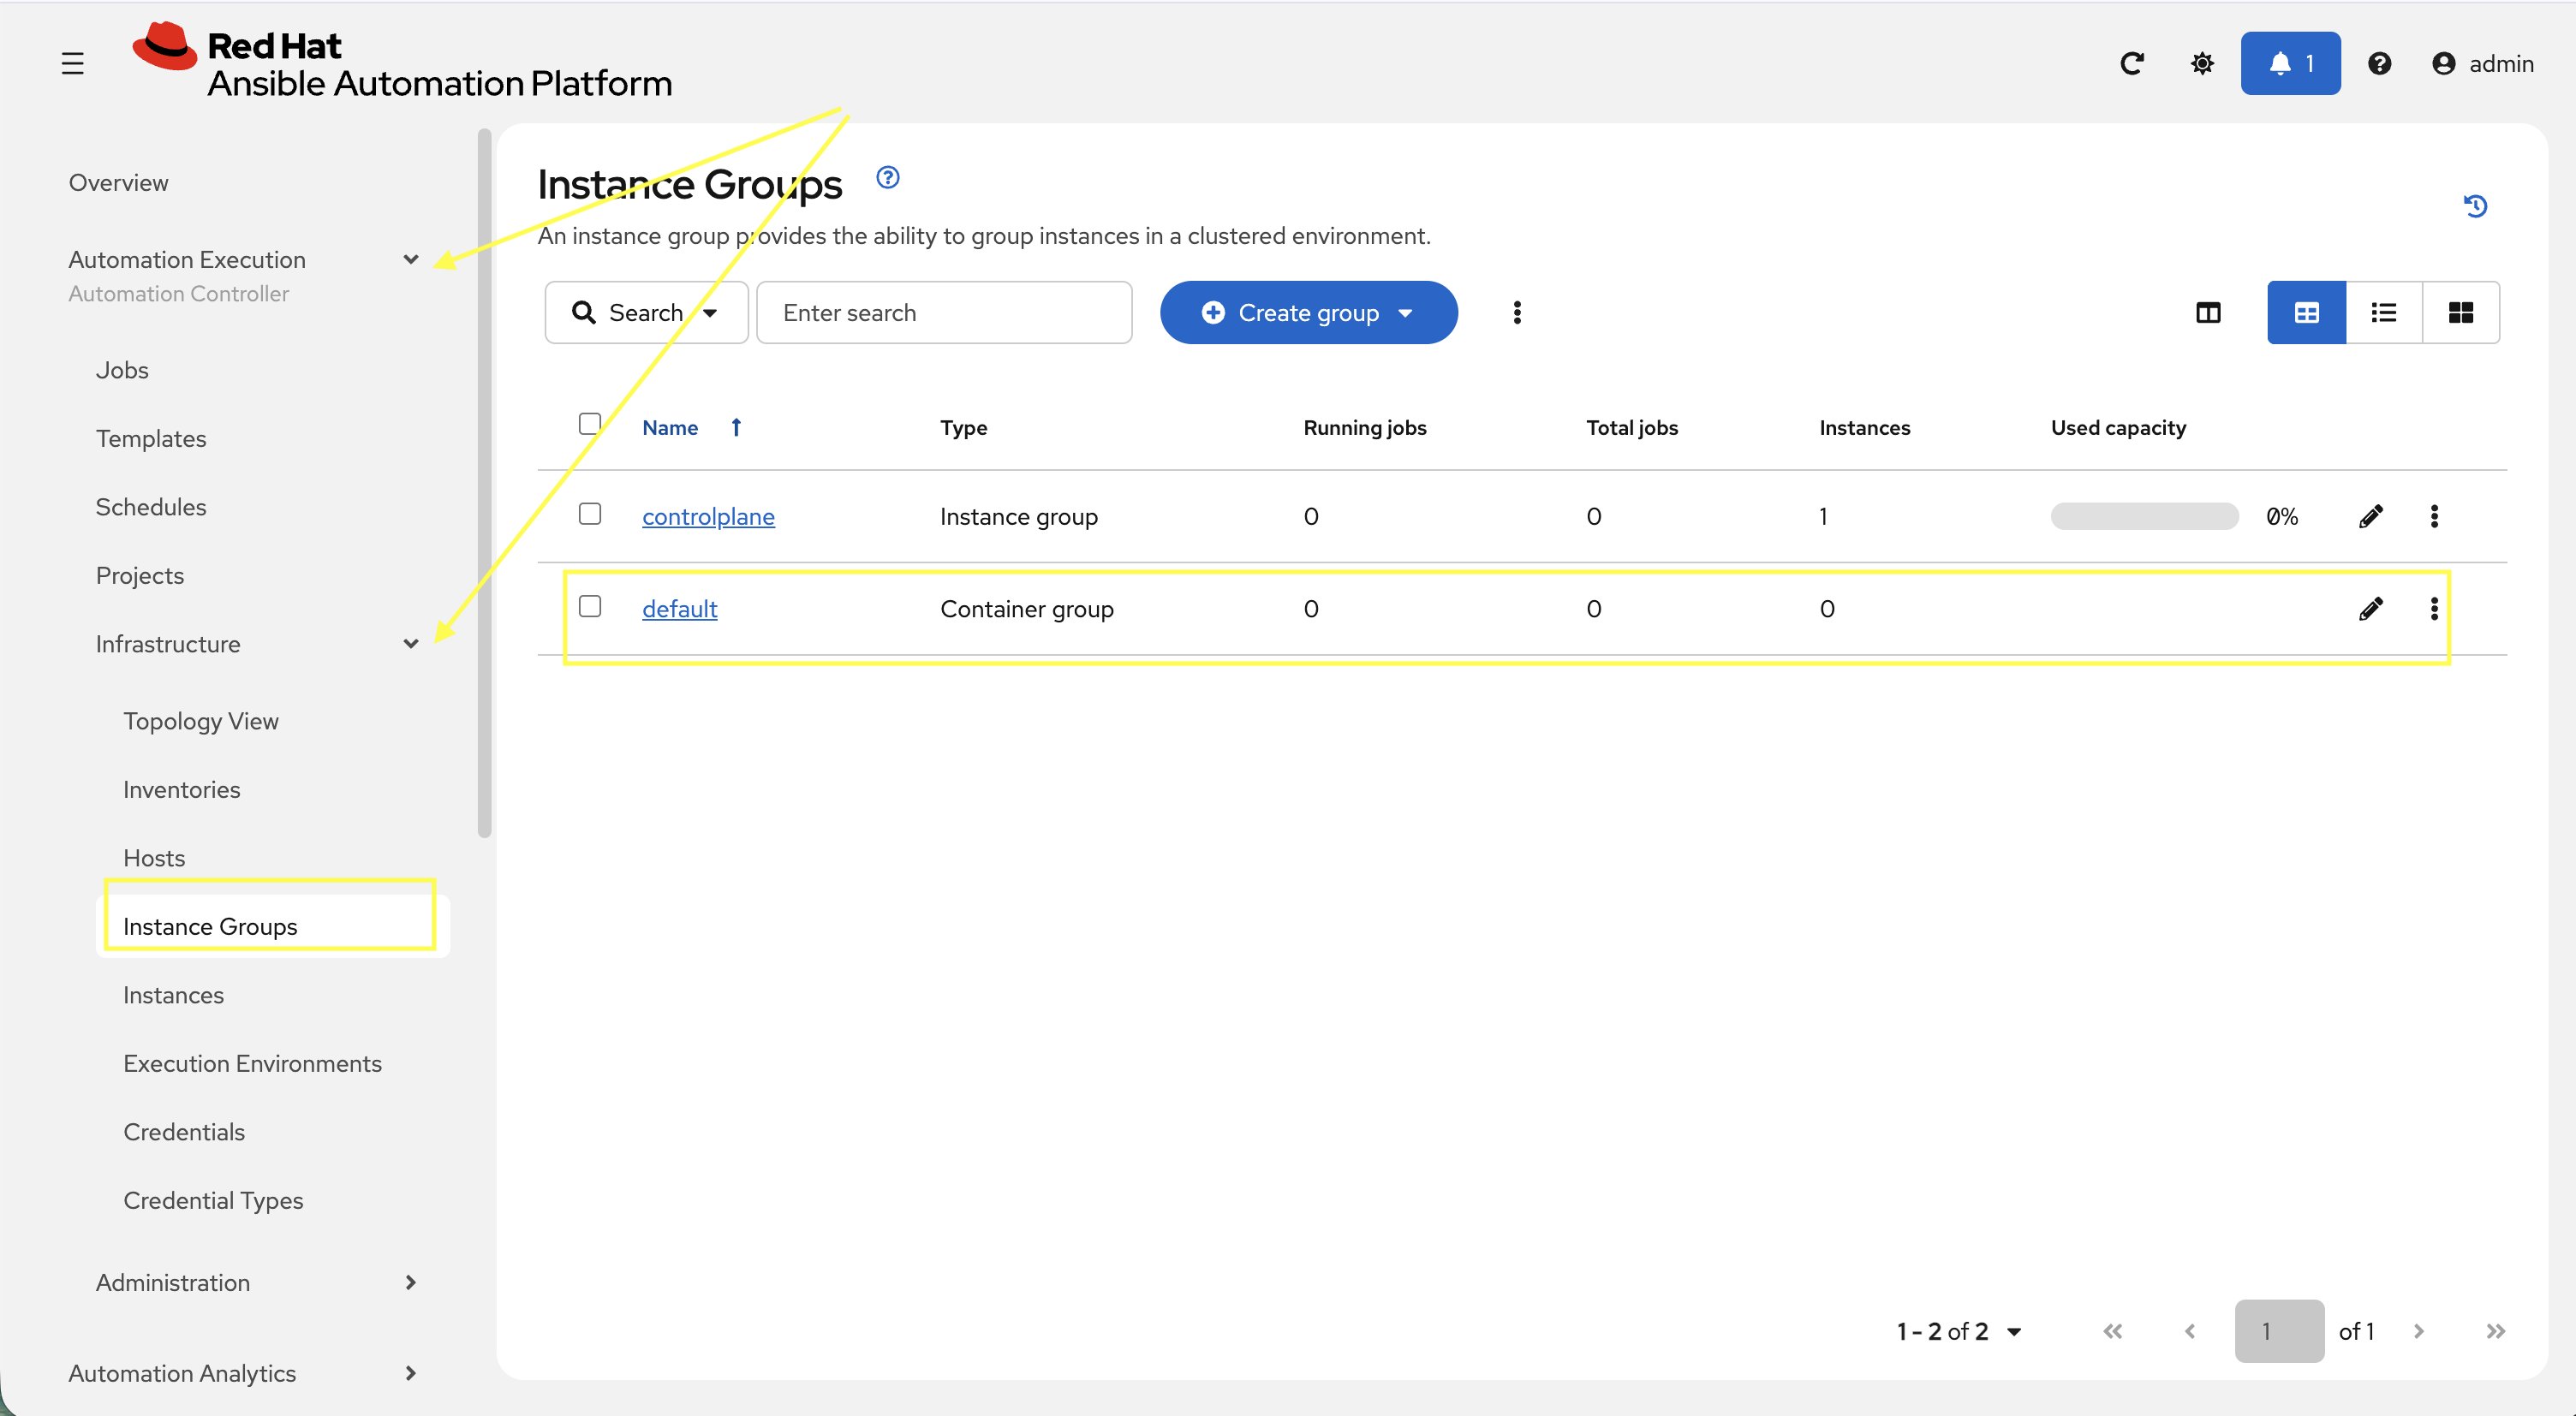
Task: Collapse the Automation Execution section
Action: click(410, 259)
